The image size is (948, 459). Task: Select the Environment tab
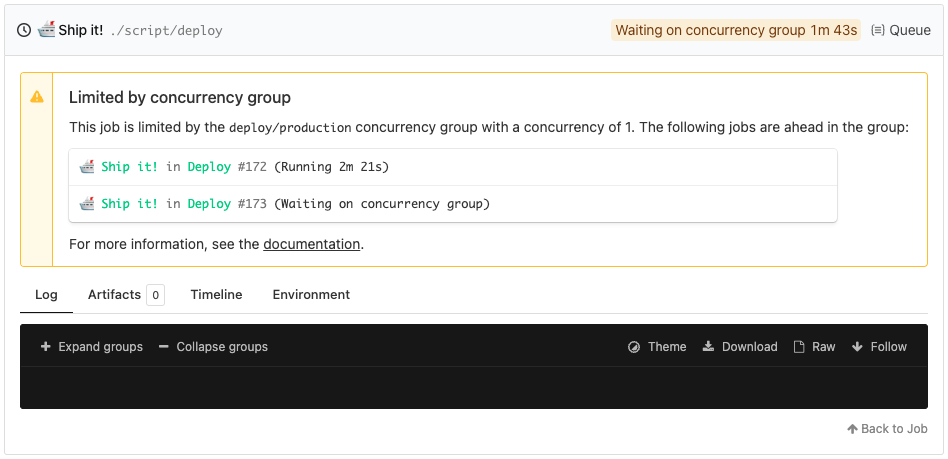click(x=311, y=295)
